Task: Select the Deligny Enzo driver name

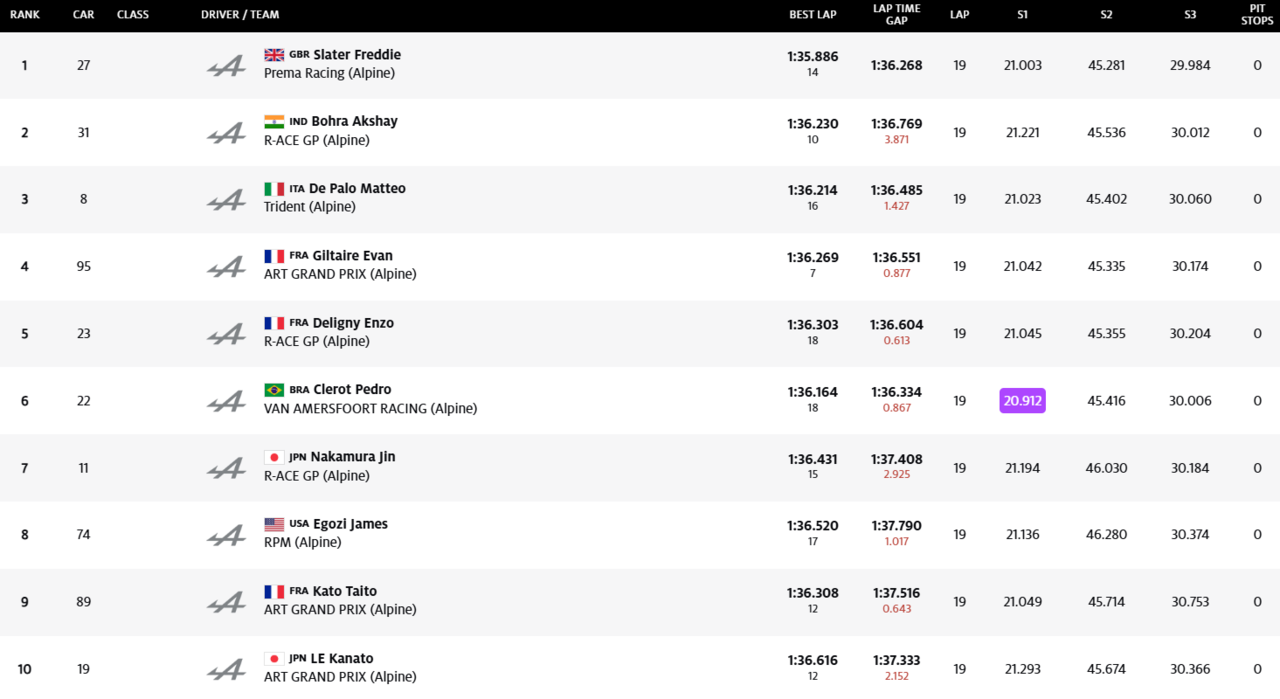Action: pyautogui.click(x=353, y=323)
